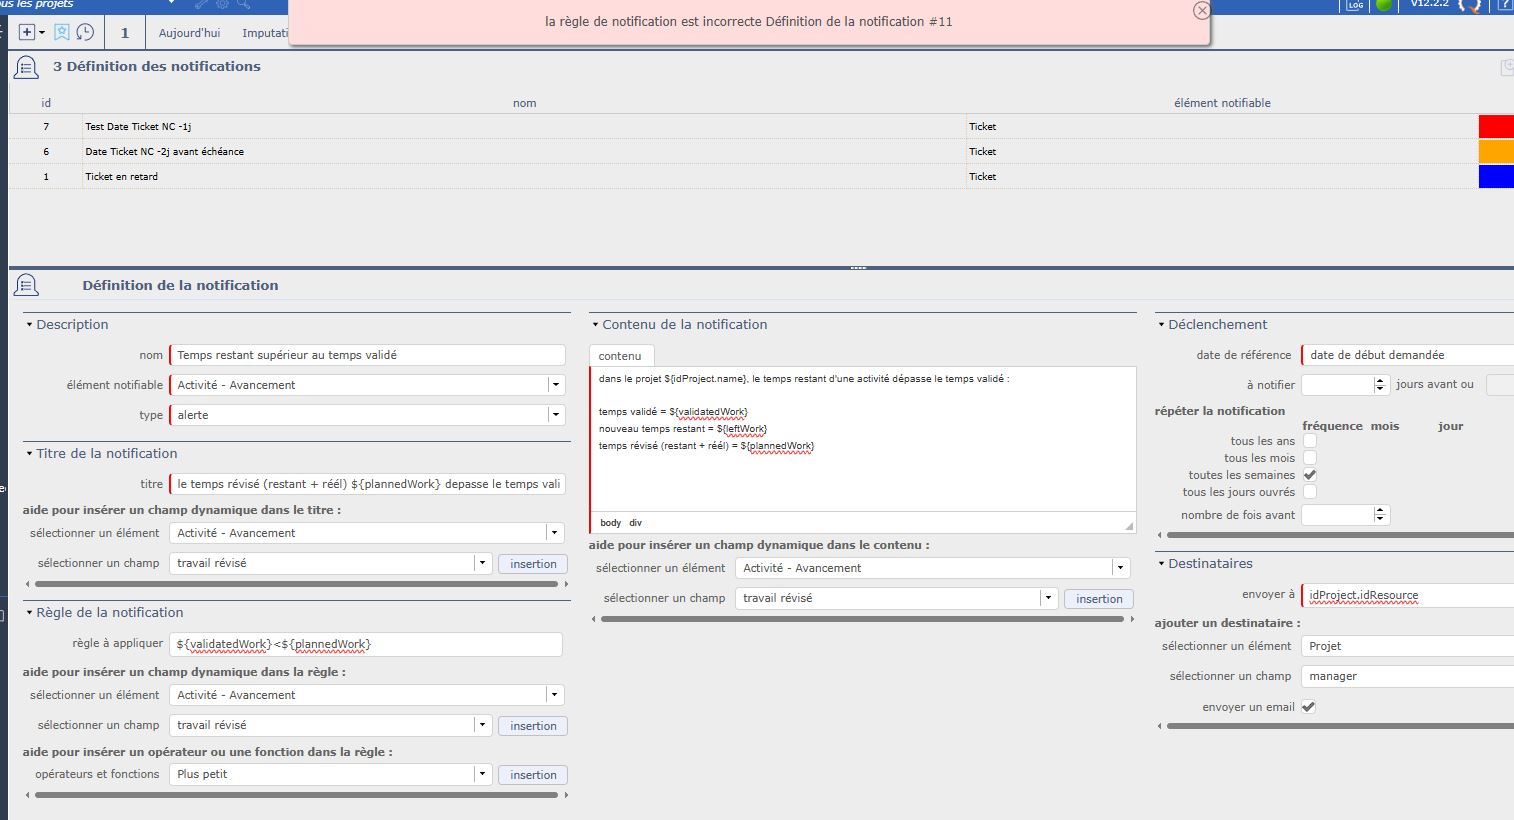Click 'insertion' button next to titre field selector
The width and height of the screenshot is (1514, 820).
point(533,564)
